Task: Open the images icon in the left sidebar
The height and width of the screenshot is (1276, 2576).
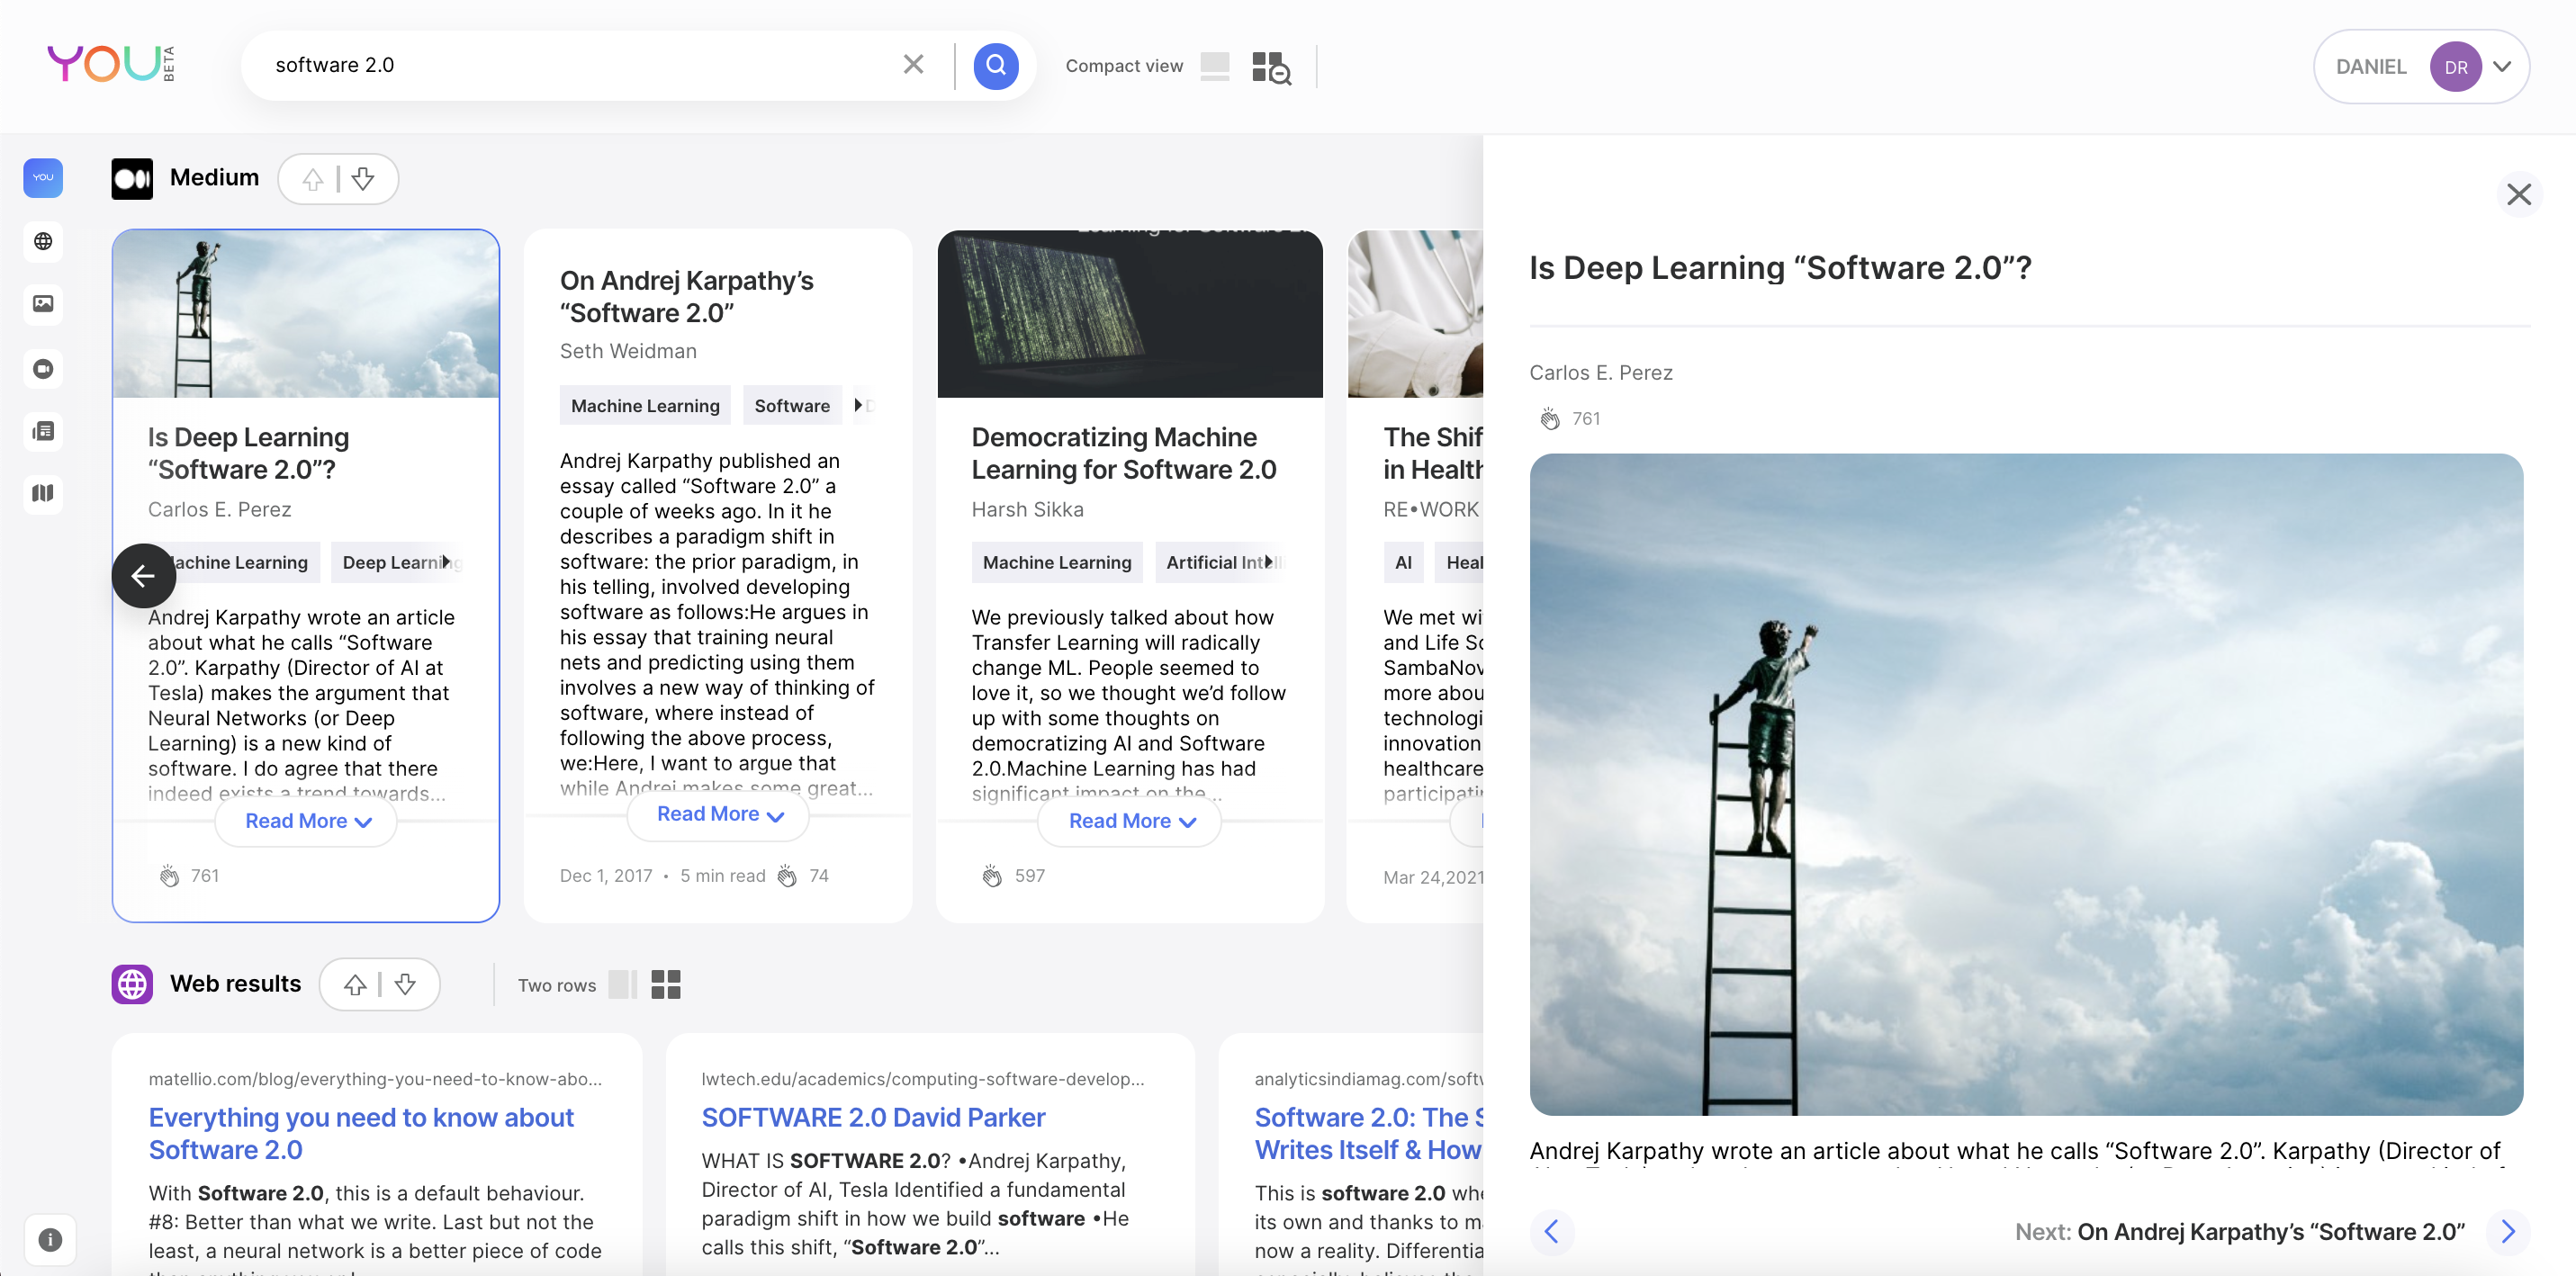Action: (x=43, y=304)
